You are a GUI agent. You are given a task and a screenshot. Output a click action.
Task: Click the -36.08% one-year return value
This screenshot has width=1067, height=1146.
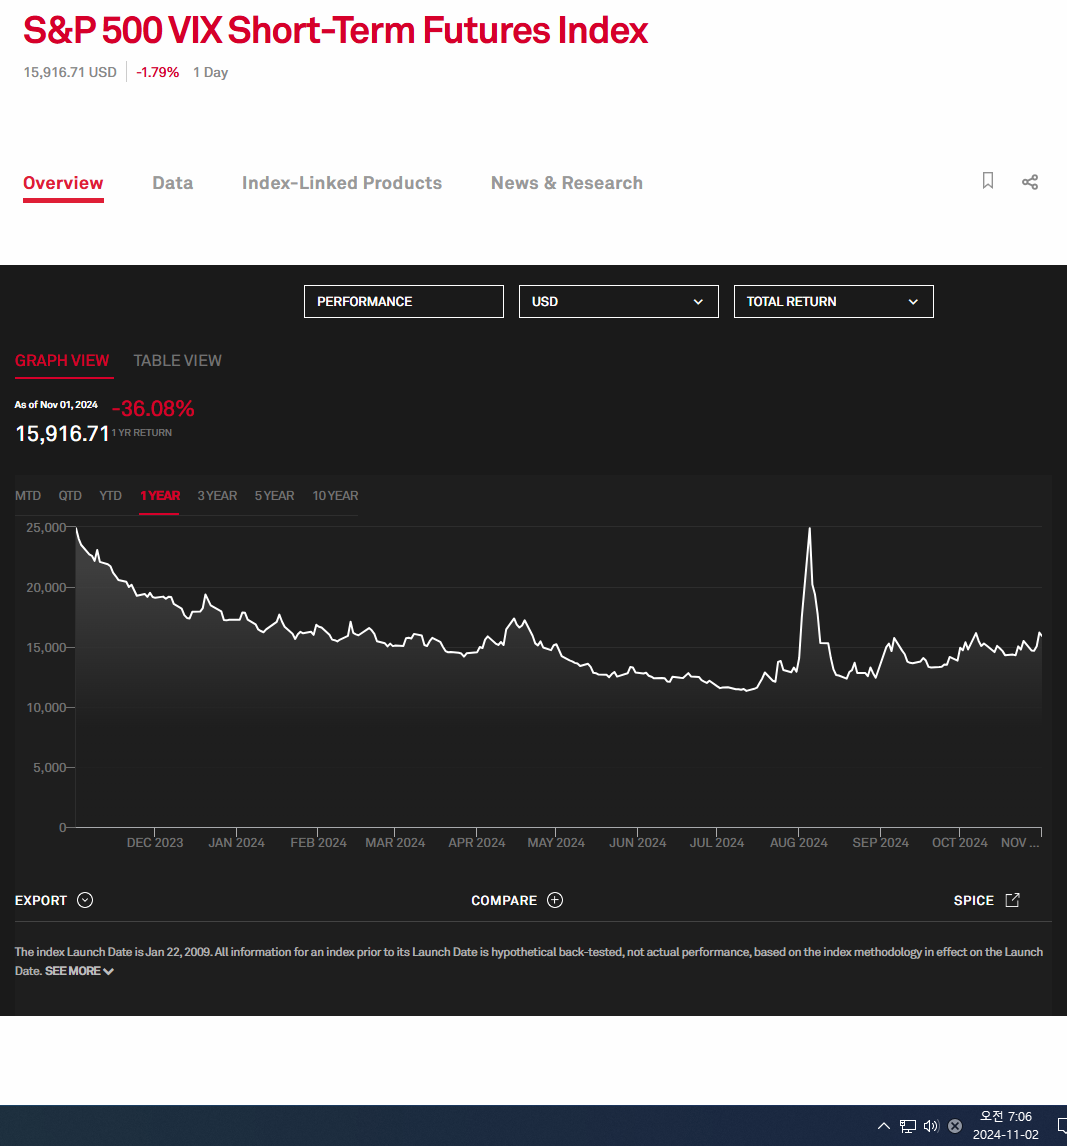[153, 409]
